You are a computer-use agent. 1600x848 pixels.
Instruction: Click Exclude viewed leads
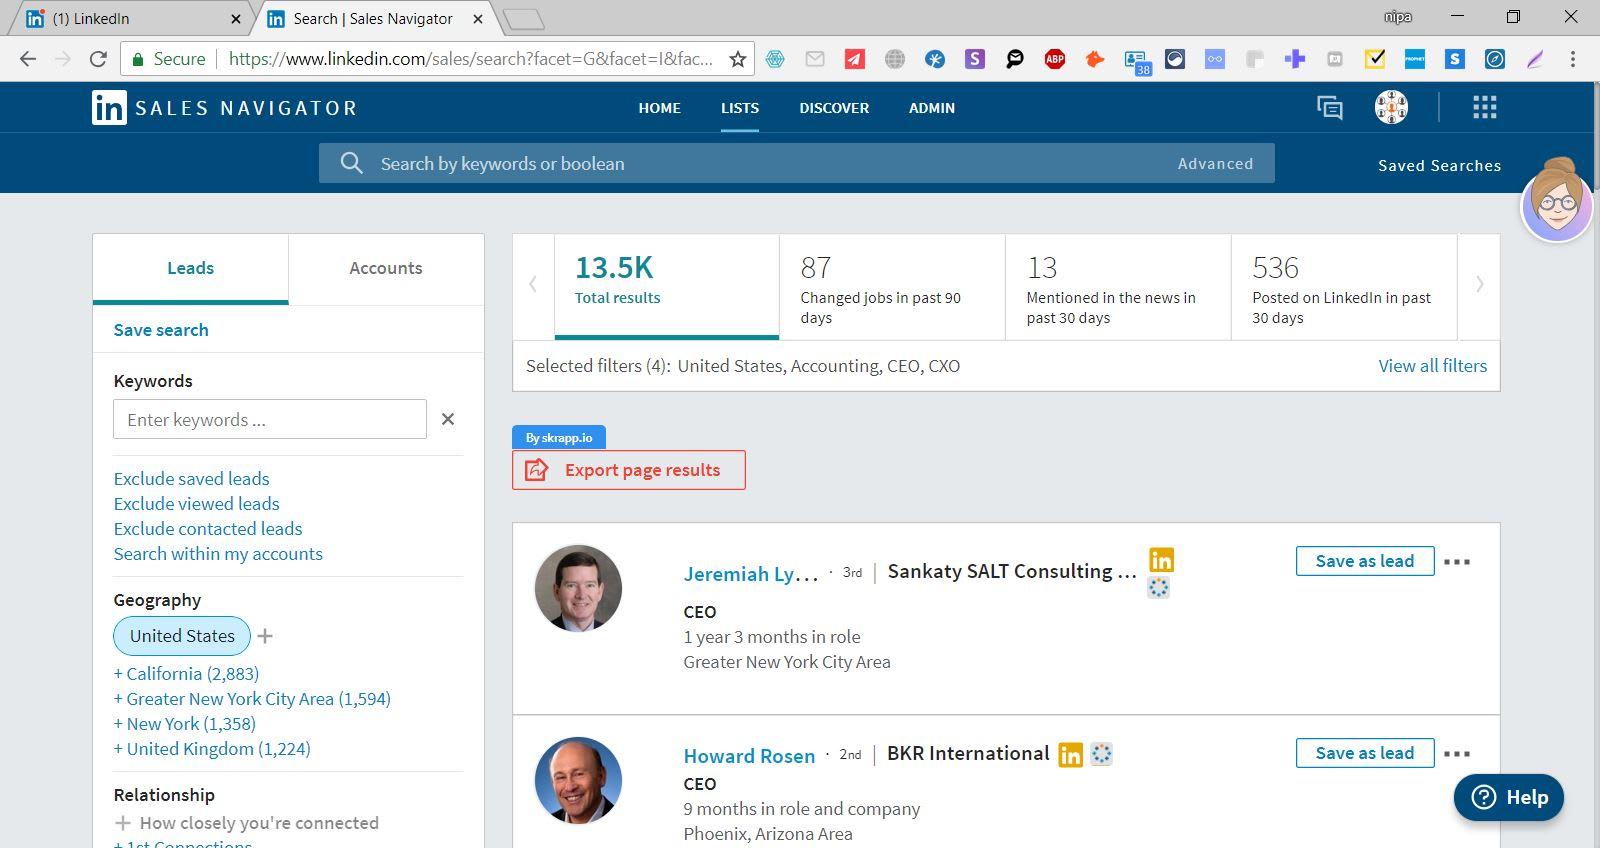[x=196, y=504]
